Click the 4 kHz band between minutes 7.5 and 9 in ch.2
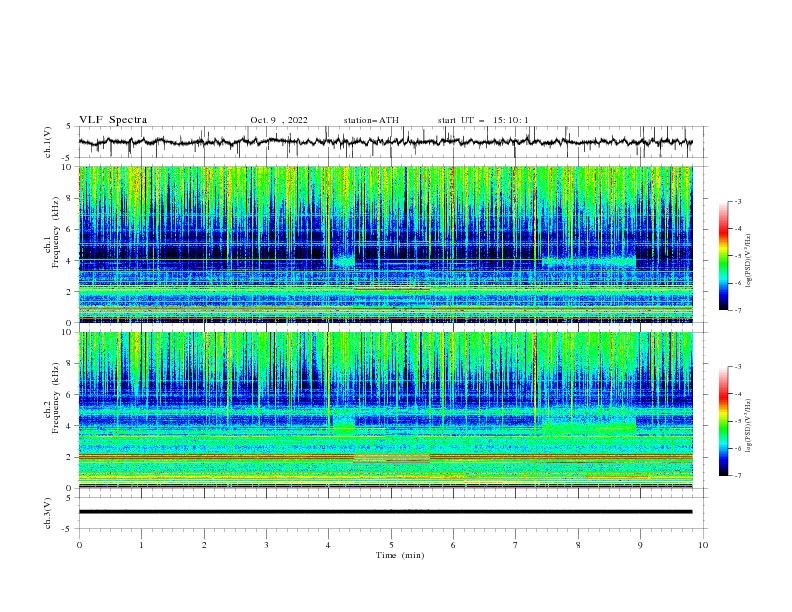The image size is (792, 612). point(589,428)
